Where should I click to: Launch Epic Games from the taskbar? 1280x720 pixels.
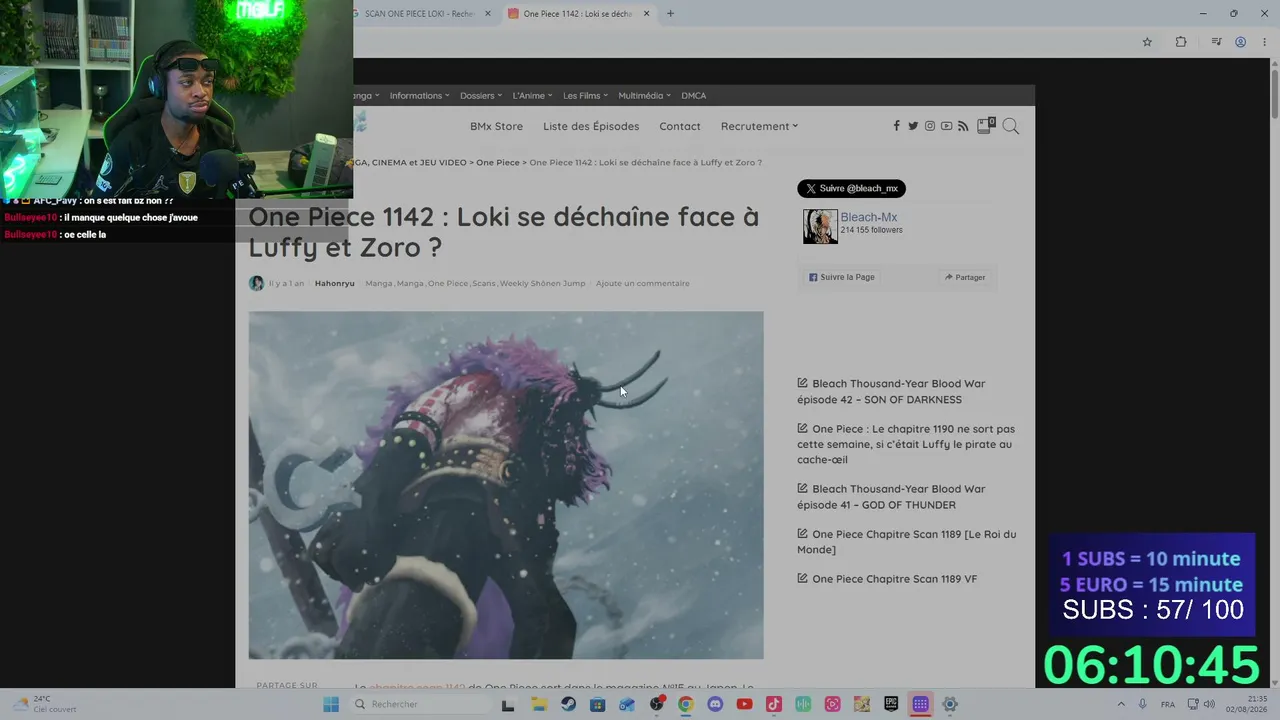891,704
